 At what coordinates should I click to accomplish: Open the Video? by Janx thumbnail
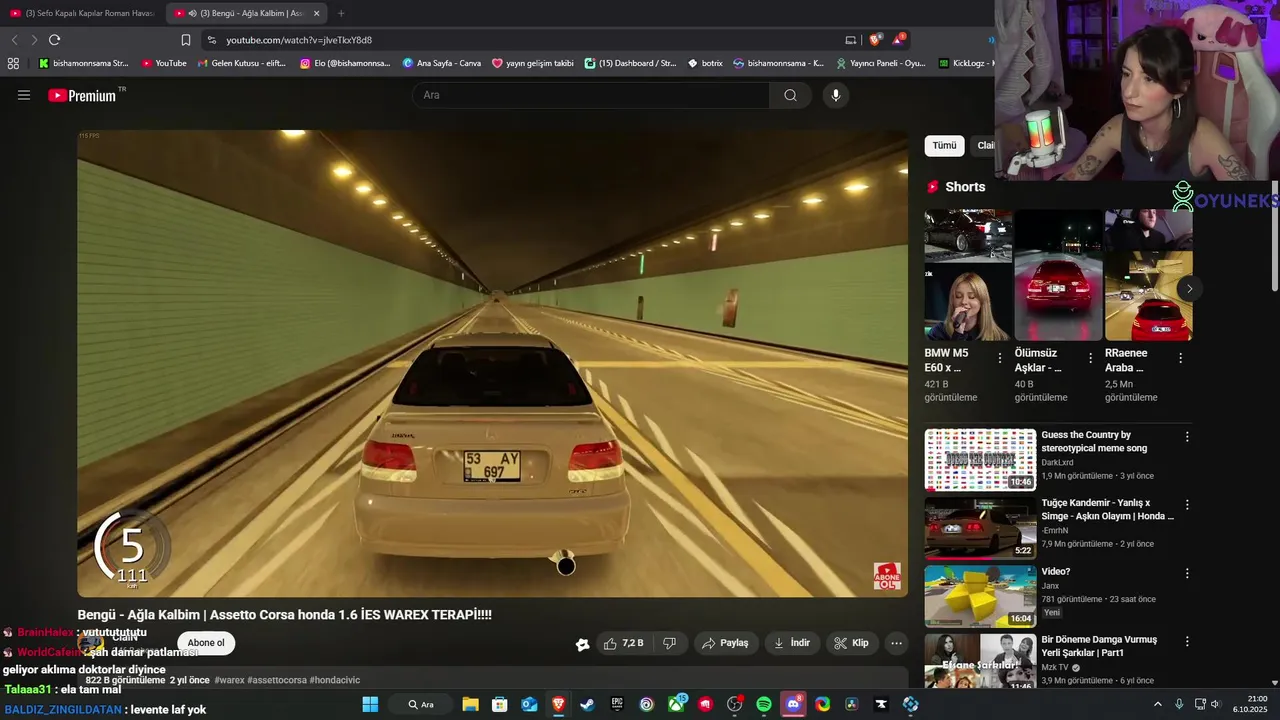[980, 596]
